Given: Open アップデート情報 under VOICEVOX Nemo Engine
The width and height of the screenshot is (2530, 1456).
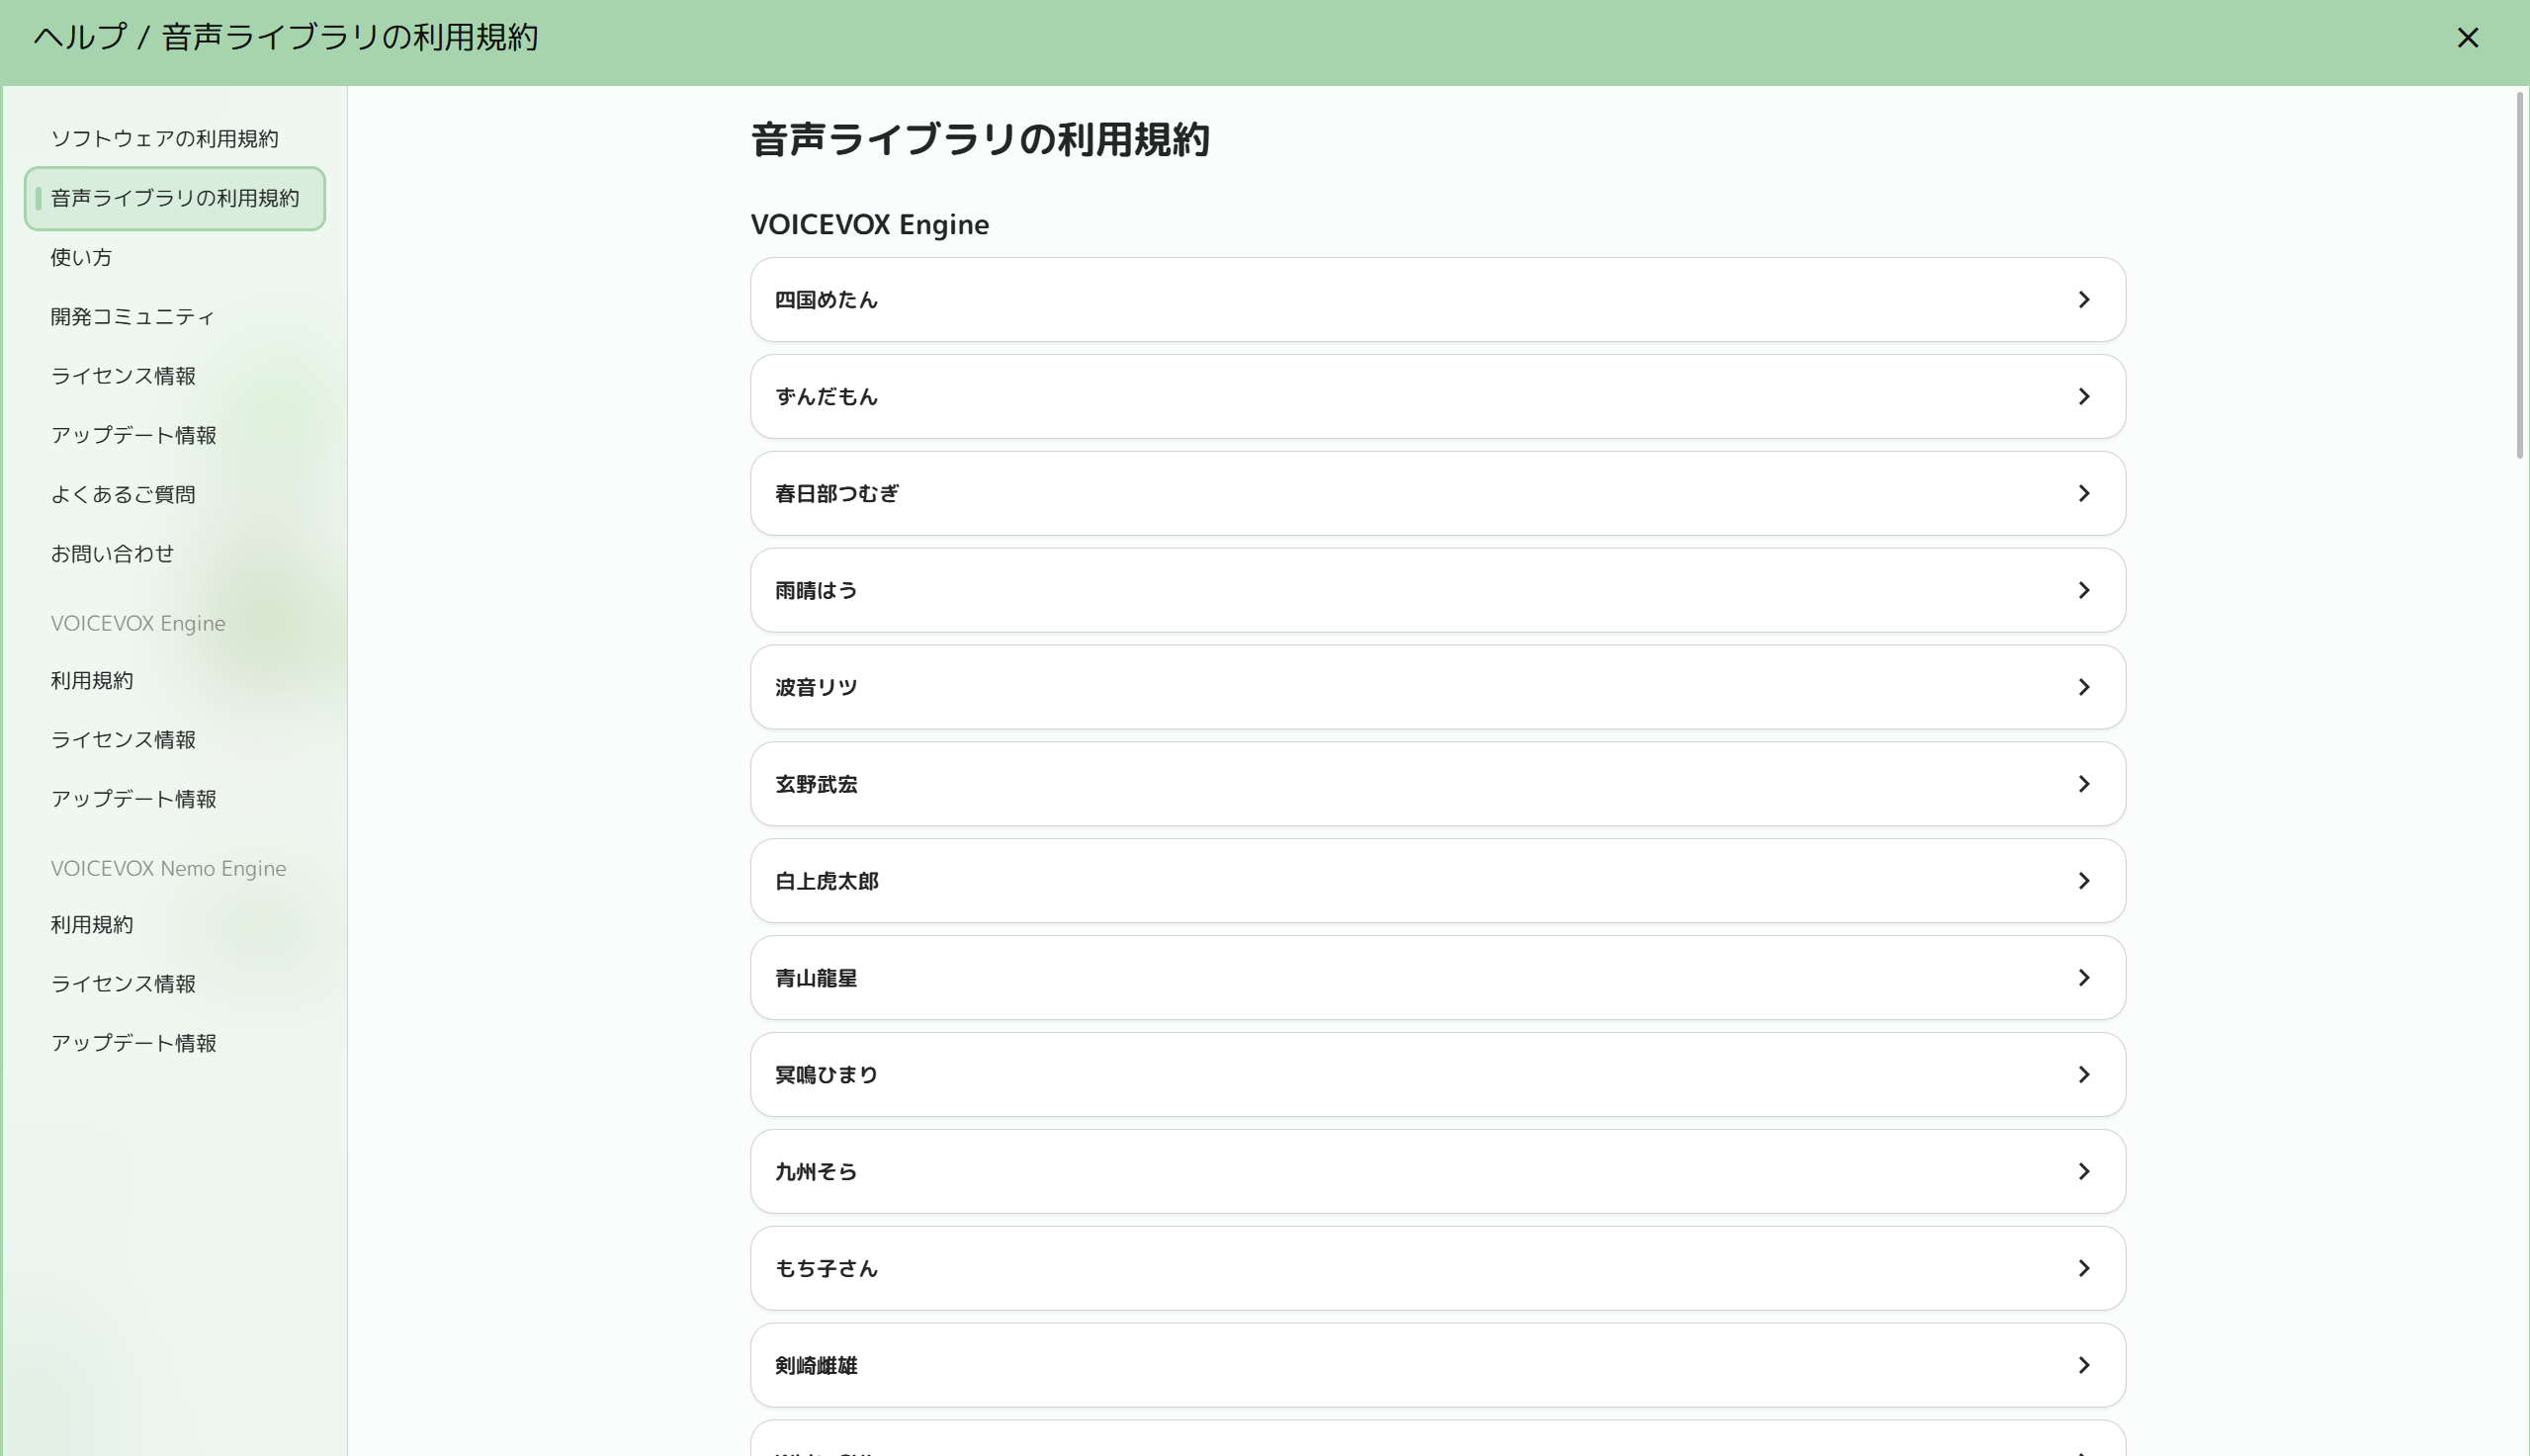Looking at the screenshot, I should point(134,1044).
